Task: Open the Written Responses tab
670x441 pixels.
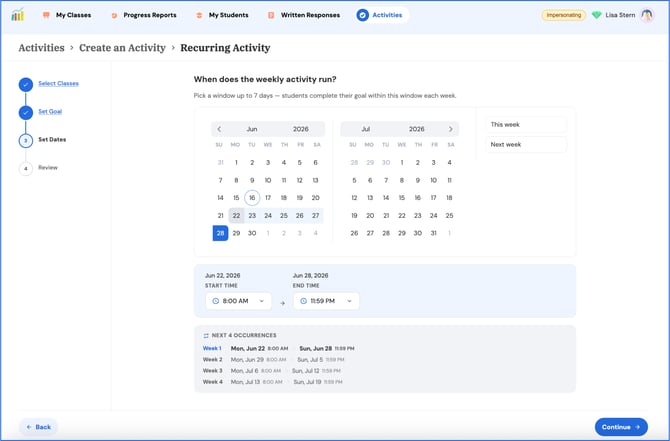Action: (304, 15)
